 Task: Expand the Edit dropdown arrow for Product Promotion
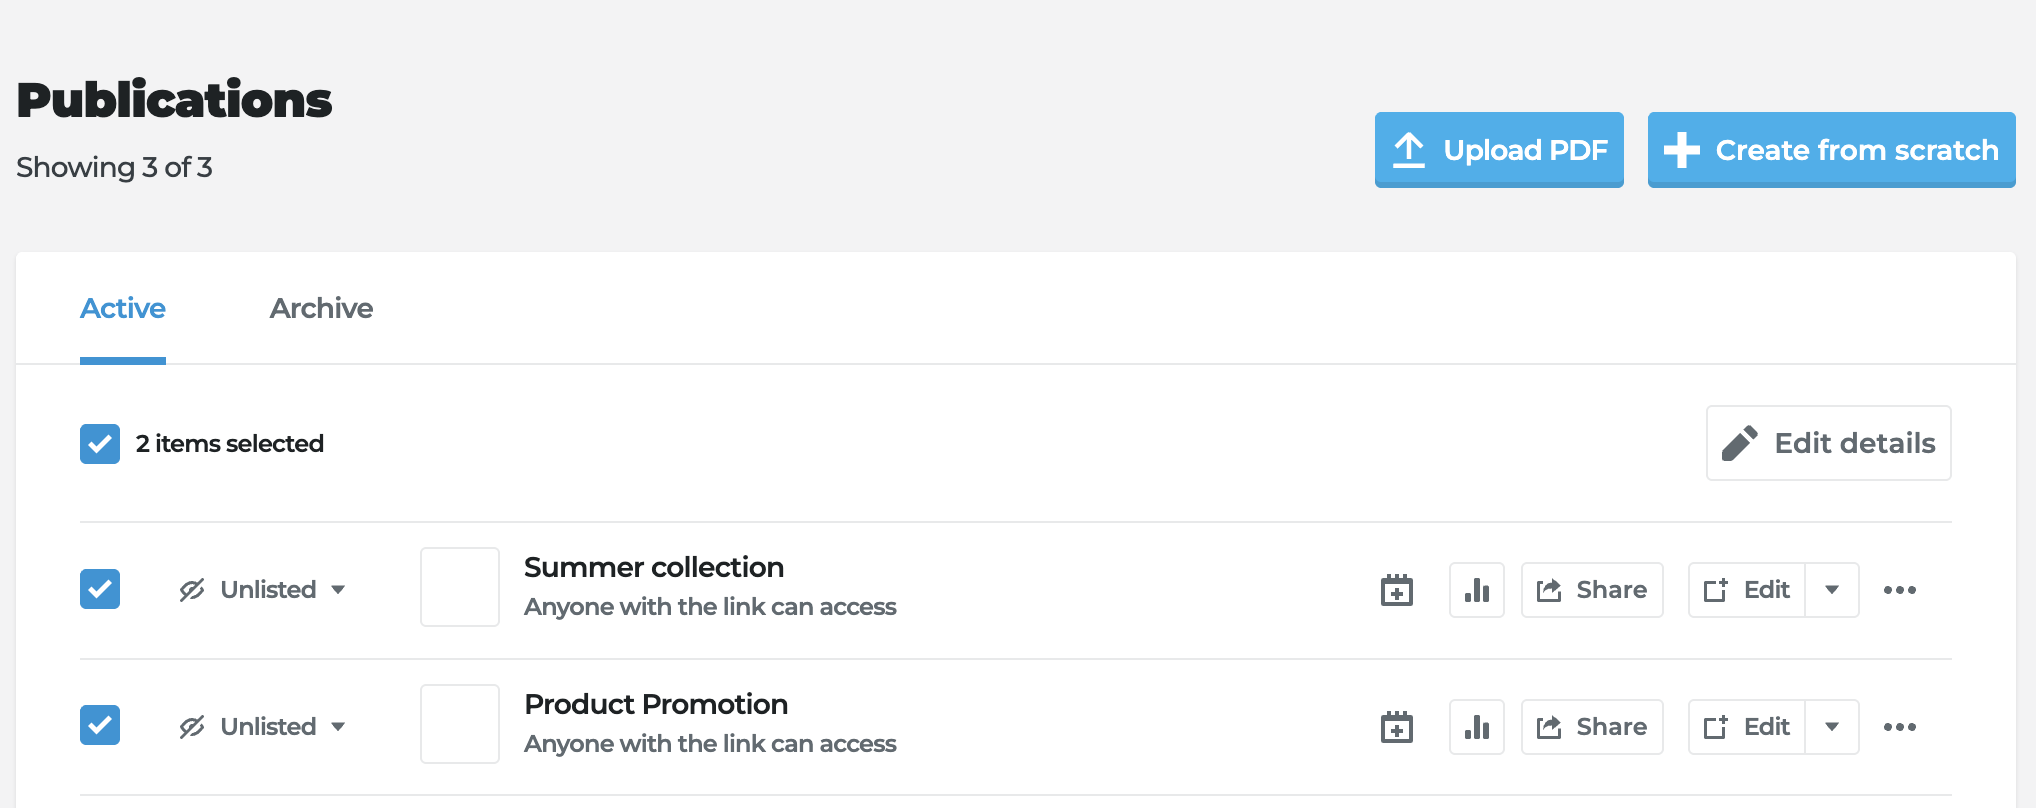coord(1831,726)
